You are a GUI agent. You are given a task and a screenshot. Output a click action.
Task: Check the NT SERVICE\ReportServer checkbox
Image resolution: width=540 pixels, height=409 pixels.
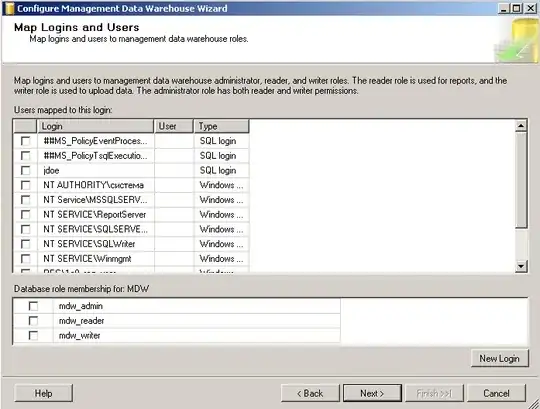[25, 214]
